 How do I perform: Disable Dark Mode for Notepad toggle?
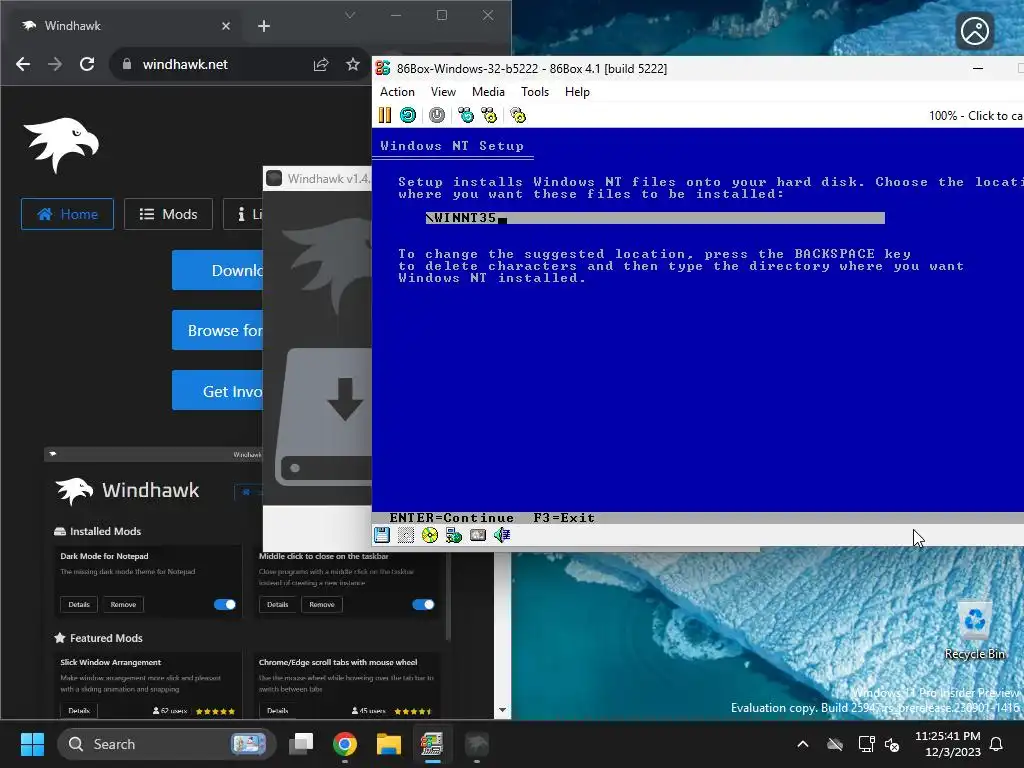coord(225,605)
